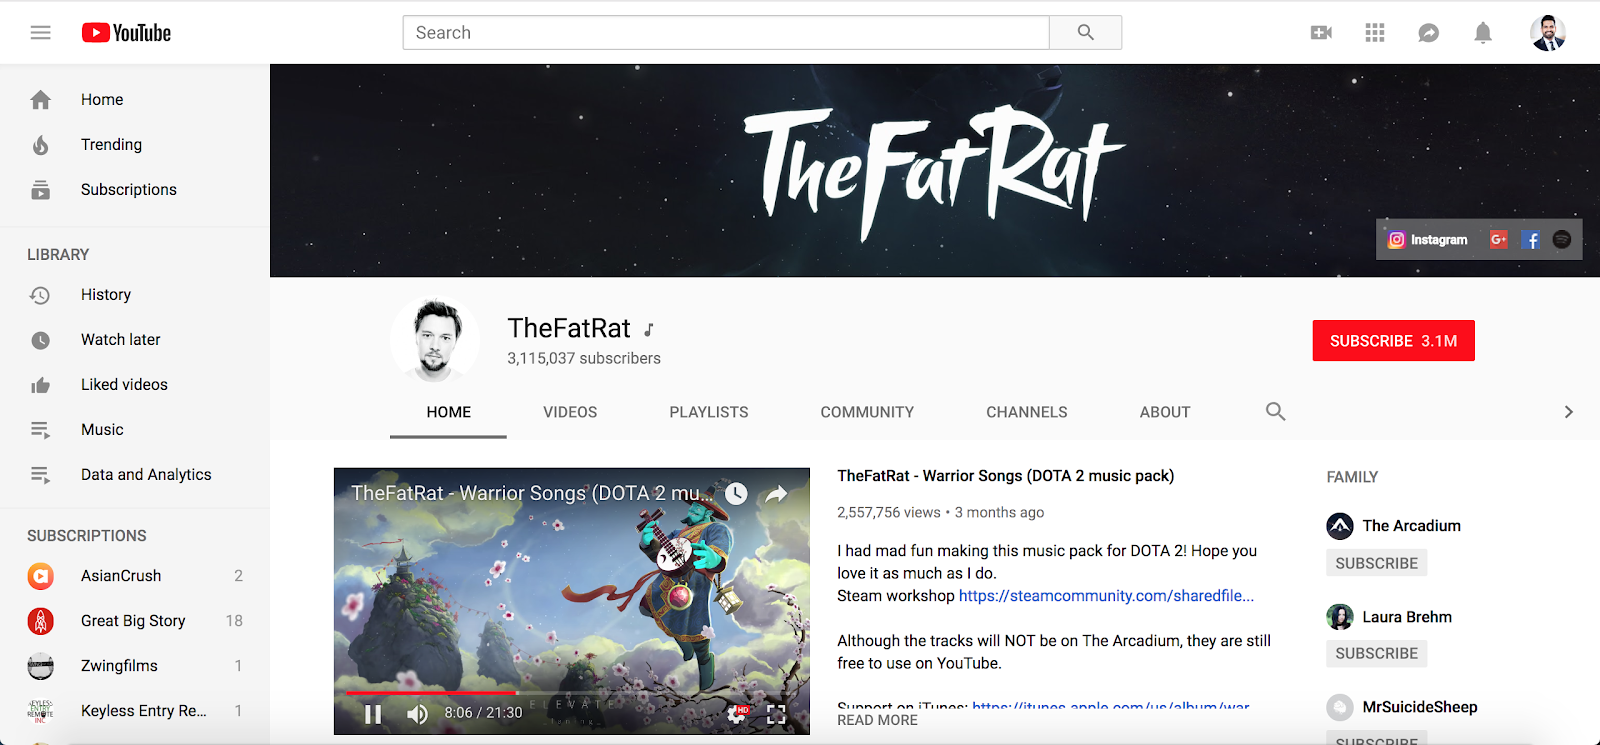Open the messages share icon
The width and height of the screenshot is (1600, 745).
click(1429, 33)
